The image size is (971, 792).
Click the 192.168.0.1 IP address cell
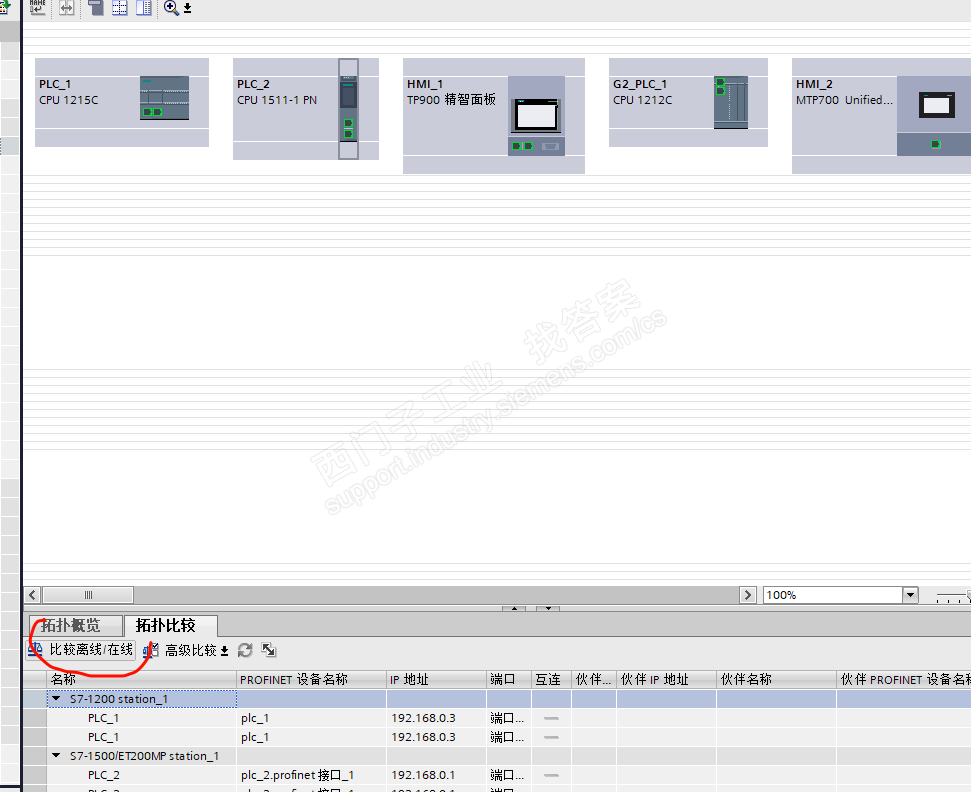(437, 775)
